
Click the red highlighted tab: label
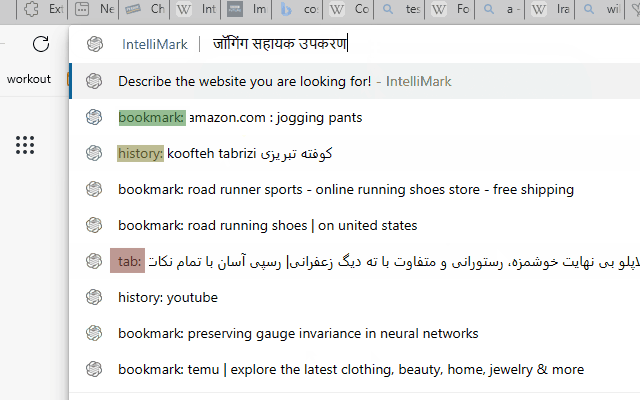127,261
